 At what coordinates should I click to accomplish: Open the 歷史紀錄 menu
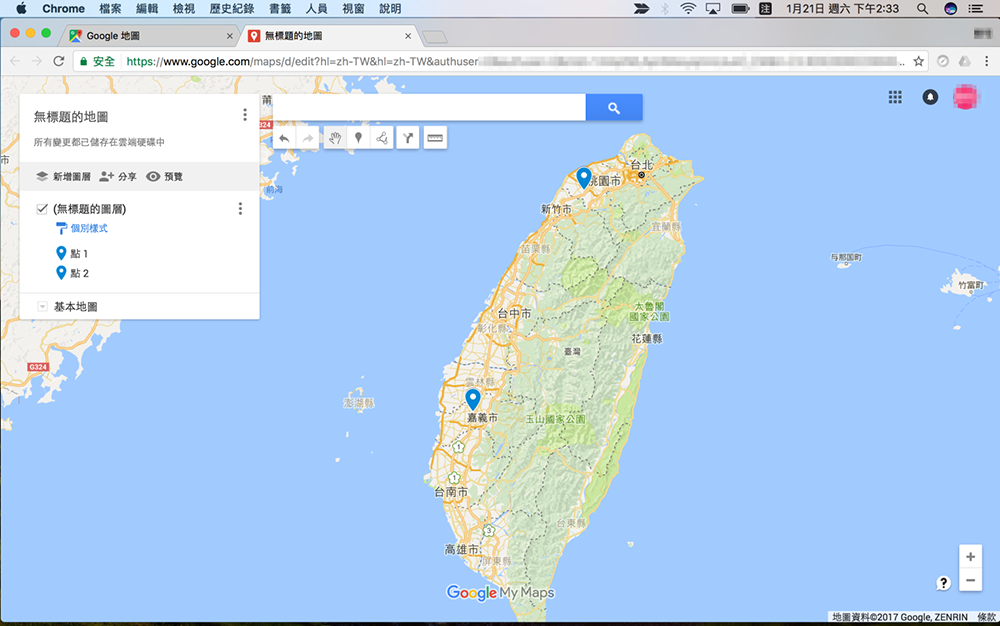coord(232,9)
